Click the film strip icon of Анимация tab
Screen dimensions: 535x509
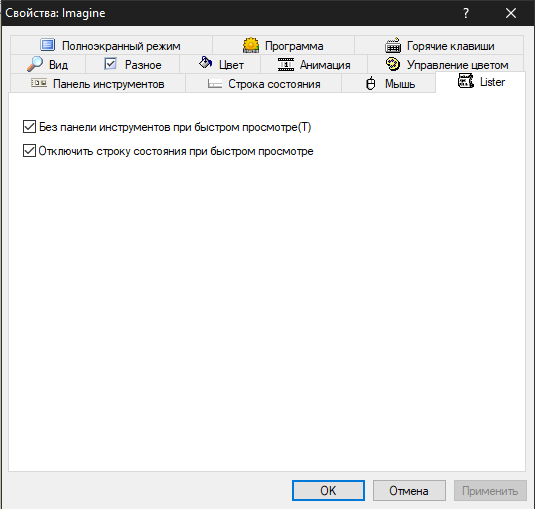(x=286, y=64)
